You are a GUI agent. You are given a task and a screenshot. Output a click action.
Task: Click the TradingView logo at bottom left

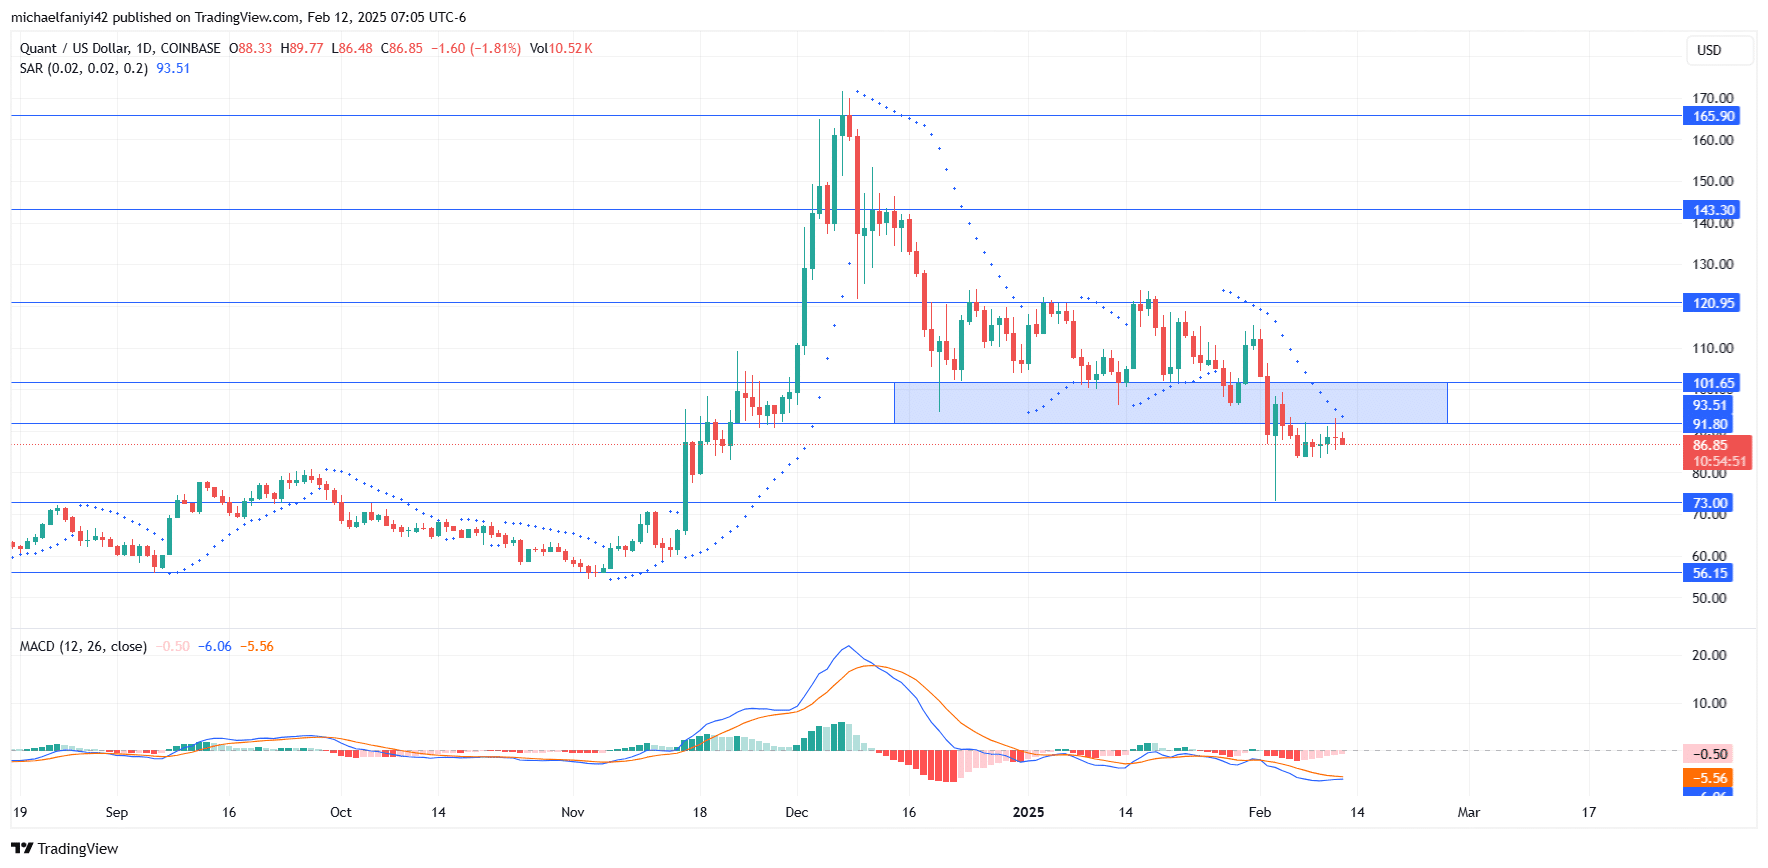[x=65, y=848]
